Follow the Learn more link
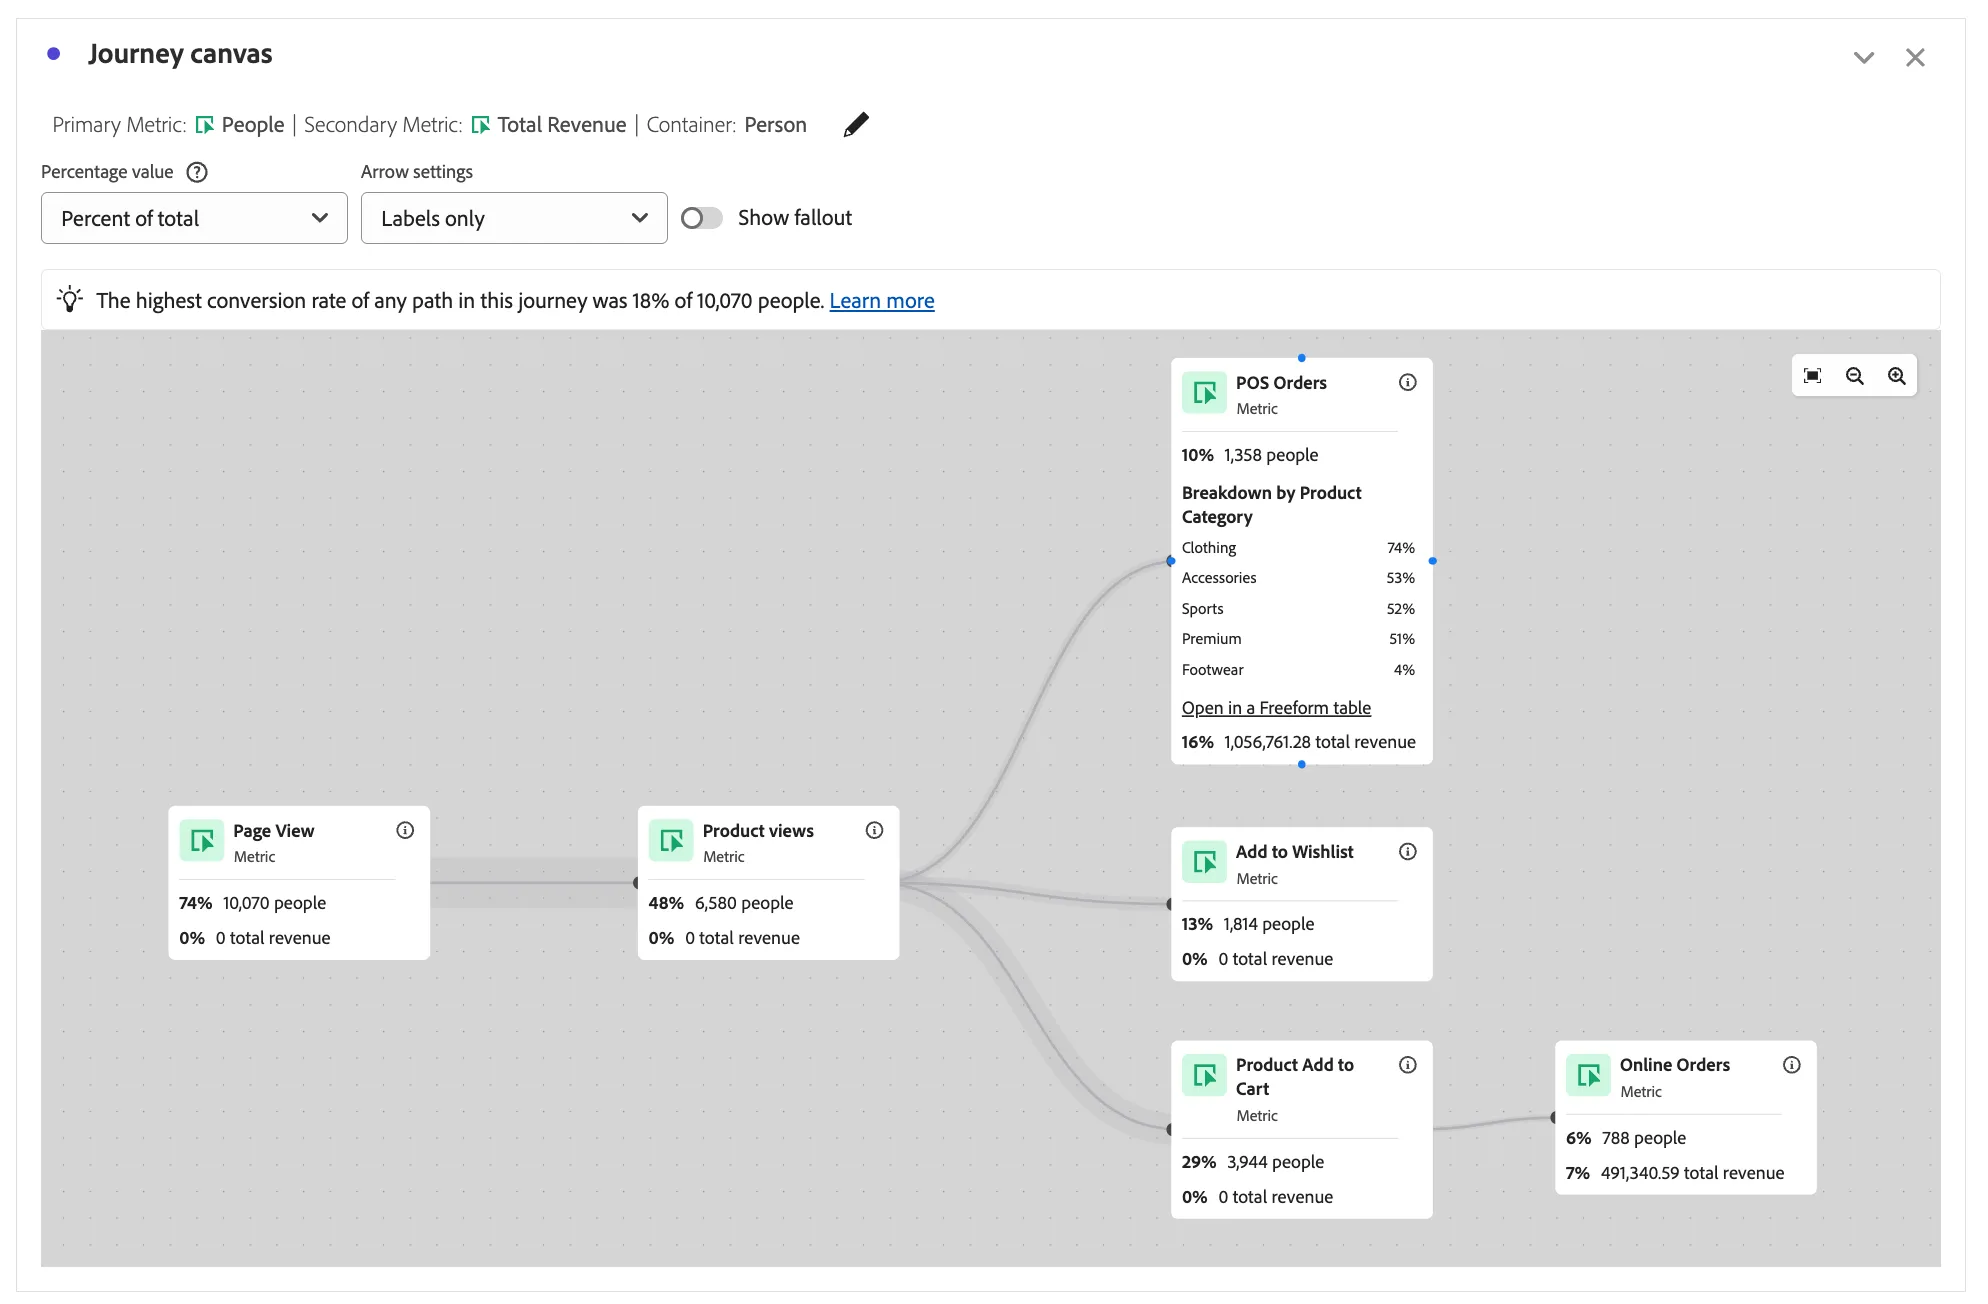Viewport: 1988px width, 1304px height. pos(882,301)
